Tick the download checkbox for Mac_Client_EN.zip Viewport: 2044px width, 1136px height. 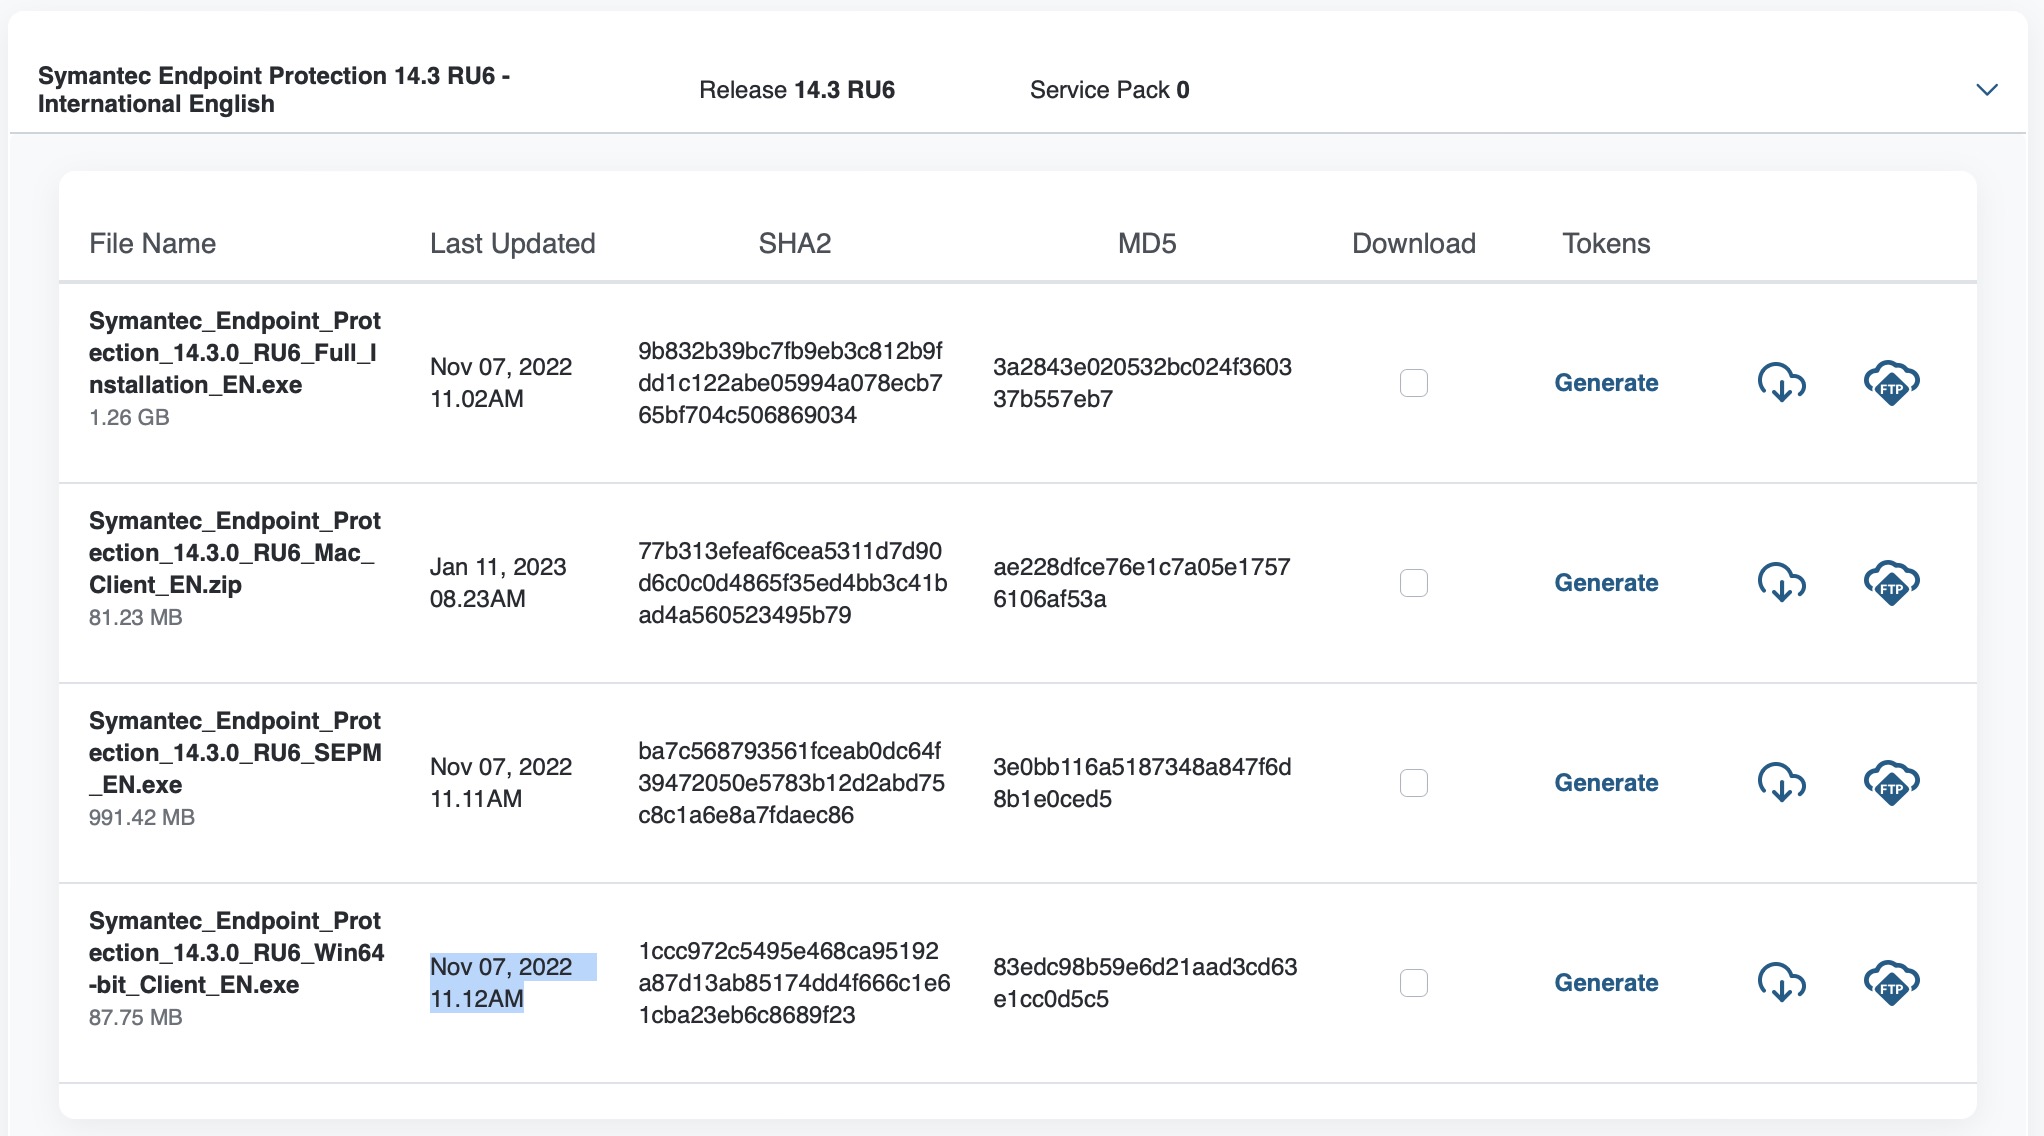(1413, 583)
